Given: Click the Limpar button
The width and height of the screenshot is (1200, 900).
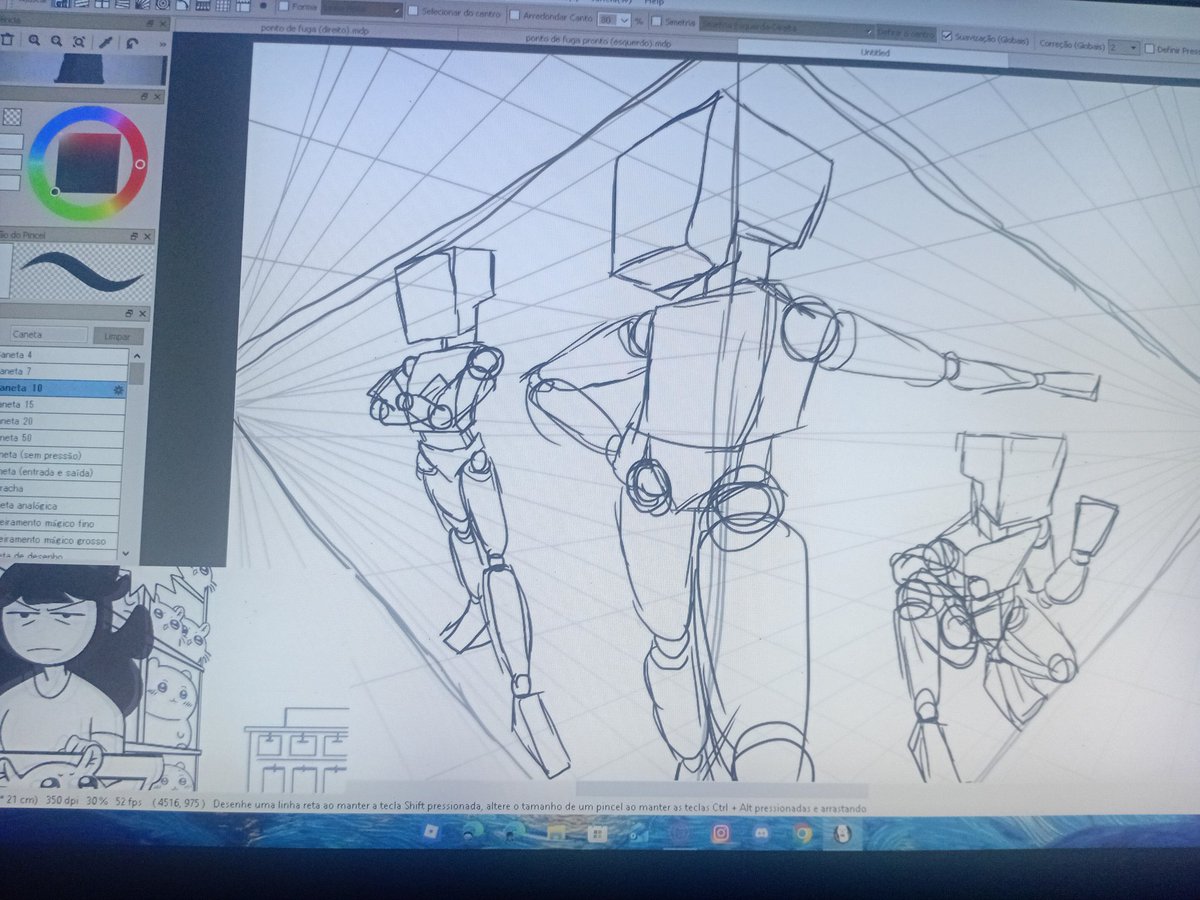Looking at the screenshot, I should tap(118, 336).
